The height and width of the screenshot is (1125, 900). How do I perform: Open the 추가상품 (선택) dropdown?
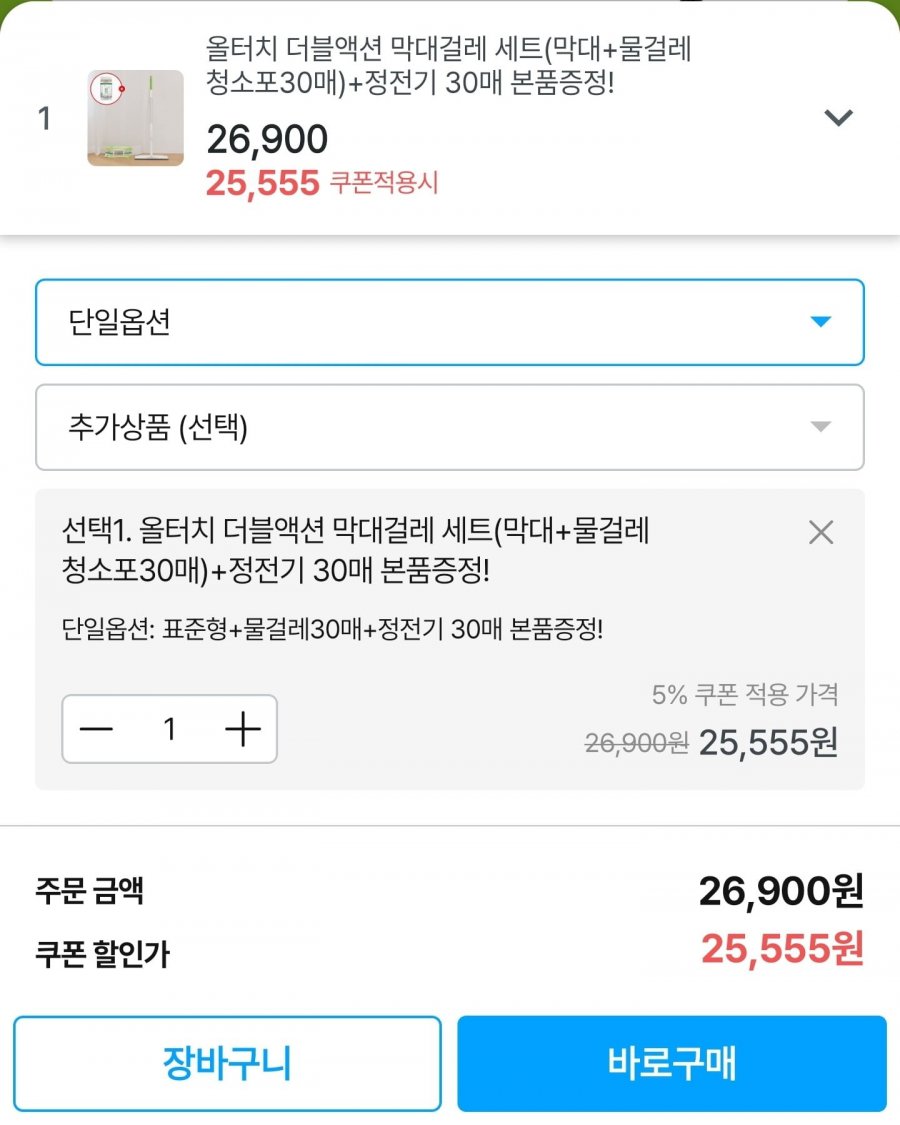450,427
